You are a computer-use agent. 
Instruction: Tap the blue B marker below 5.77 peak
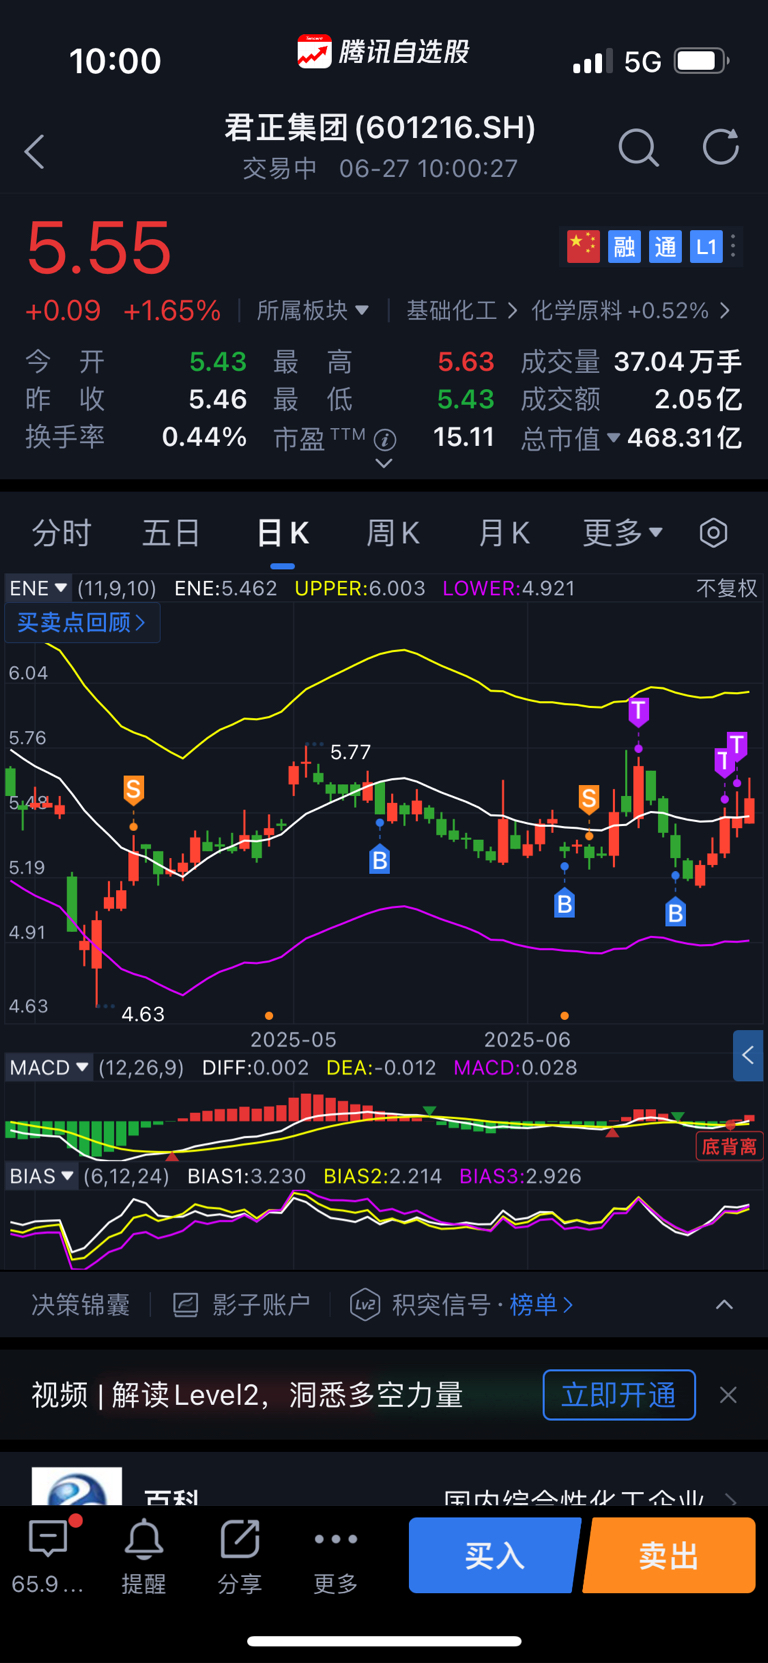(379, 859)
